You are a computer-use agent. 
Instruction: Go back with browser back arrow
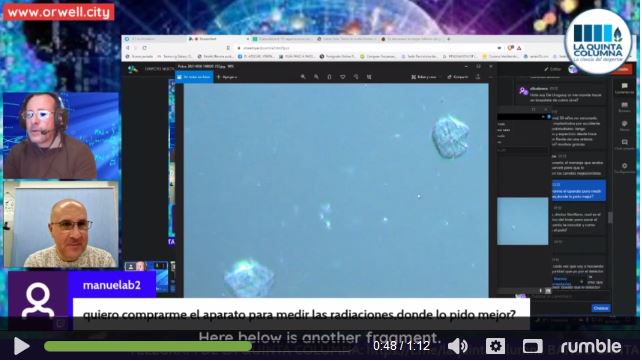(128, 48)
